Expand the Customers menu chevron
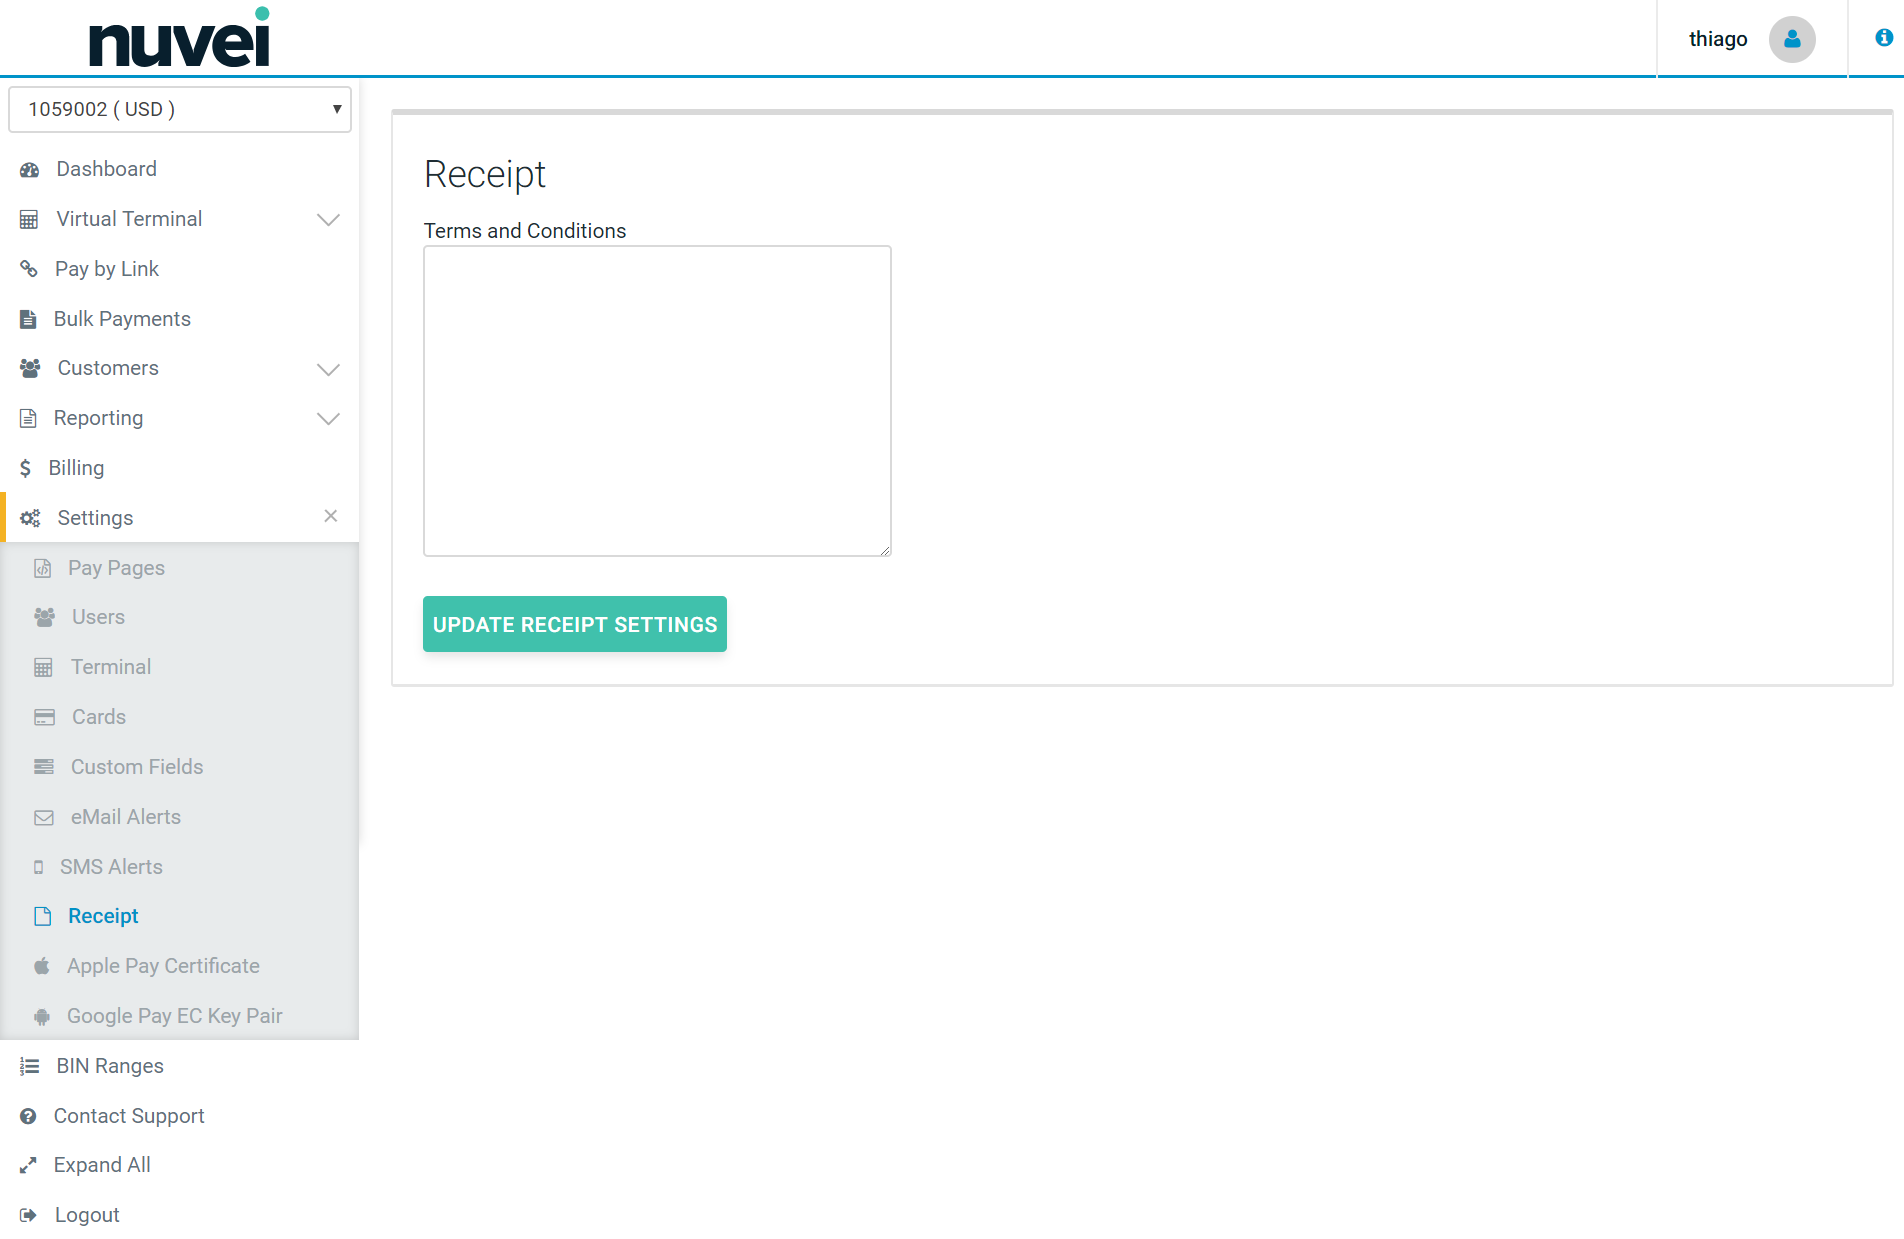This screenshot has width=1904, height=1239. coord(328,369)
